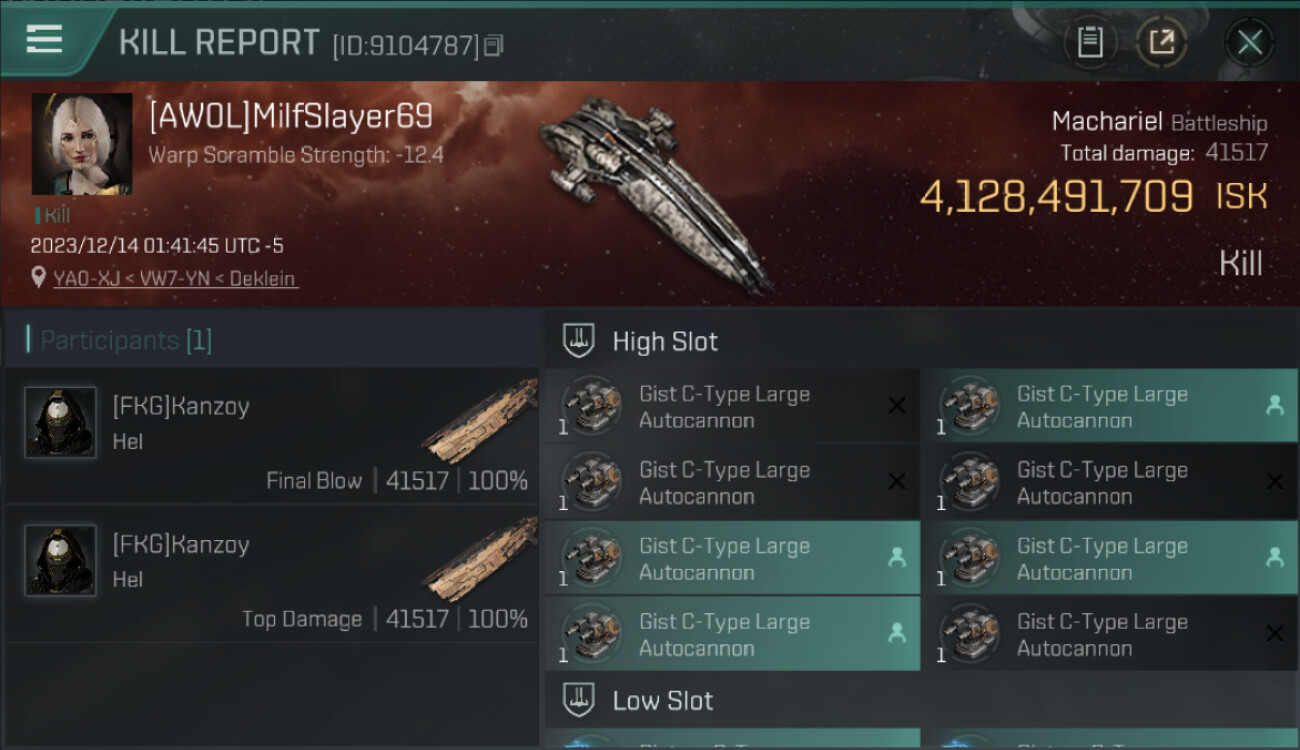The width and height of the screenshot is (1300, 750).
Task: Expand the Low Slot section header
Action: 662,700
